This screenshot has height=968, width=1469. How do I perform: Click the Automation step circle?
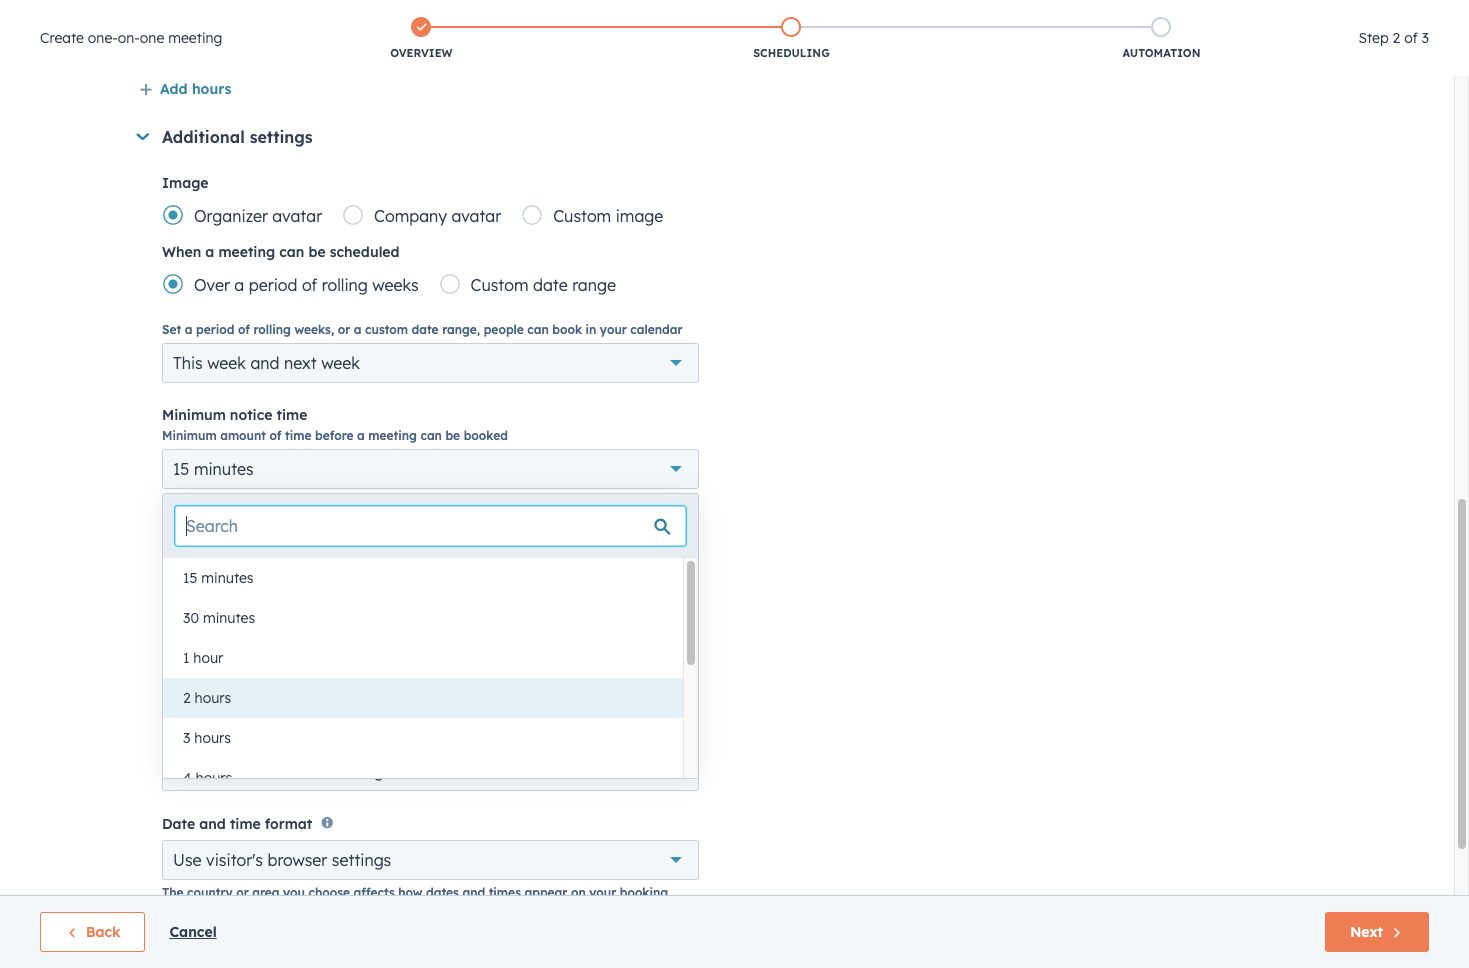(x=1161, y=27)
